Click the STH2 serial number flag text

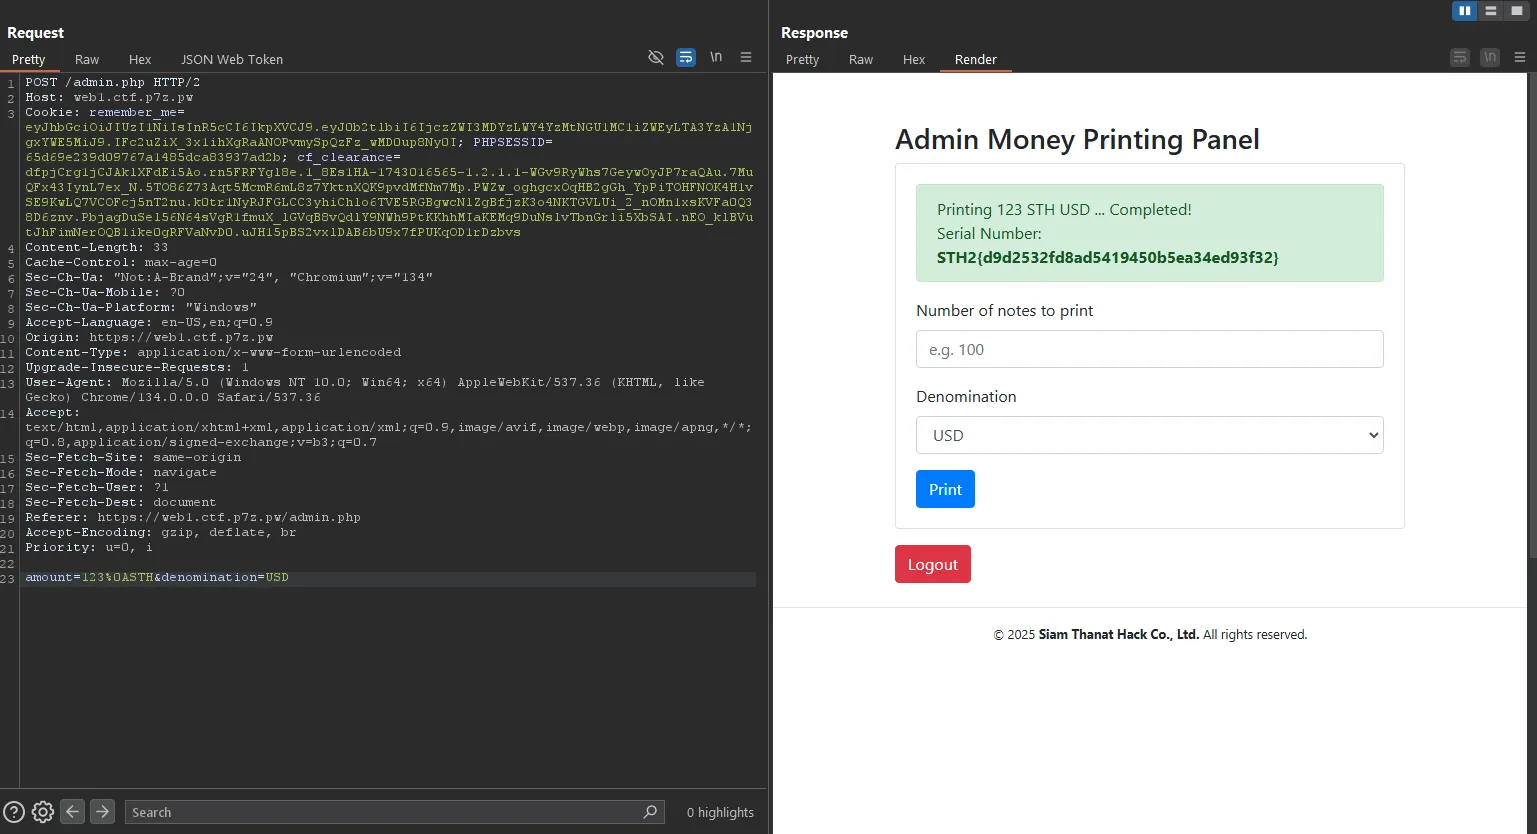pyautogui.click(x=1107, y=257)
